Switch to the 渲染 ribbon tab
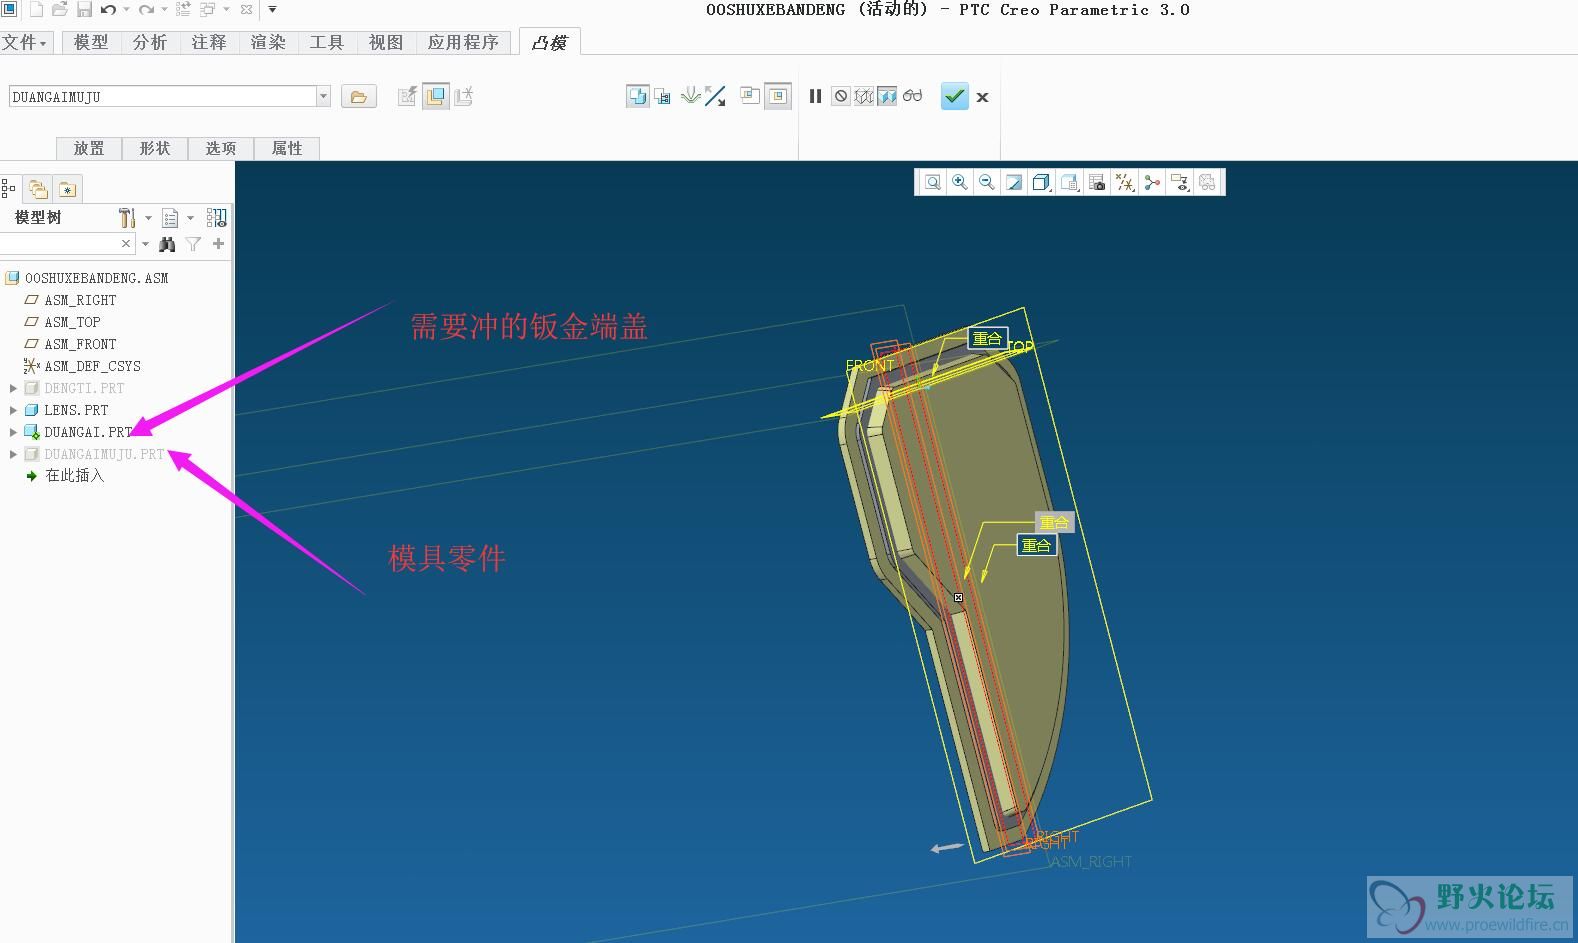Screen dimensions: 1578x943 click(268, 42)
